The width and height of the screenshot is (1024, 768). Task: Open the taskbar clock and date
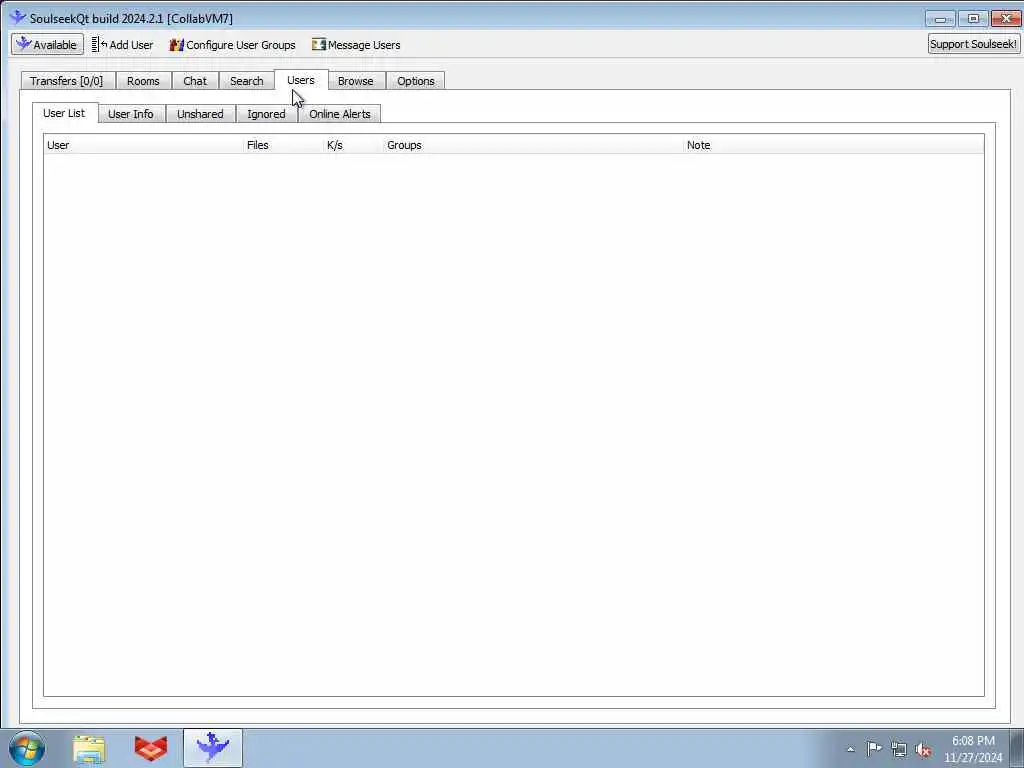[973, 749]
